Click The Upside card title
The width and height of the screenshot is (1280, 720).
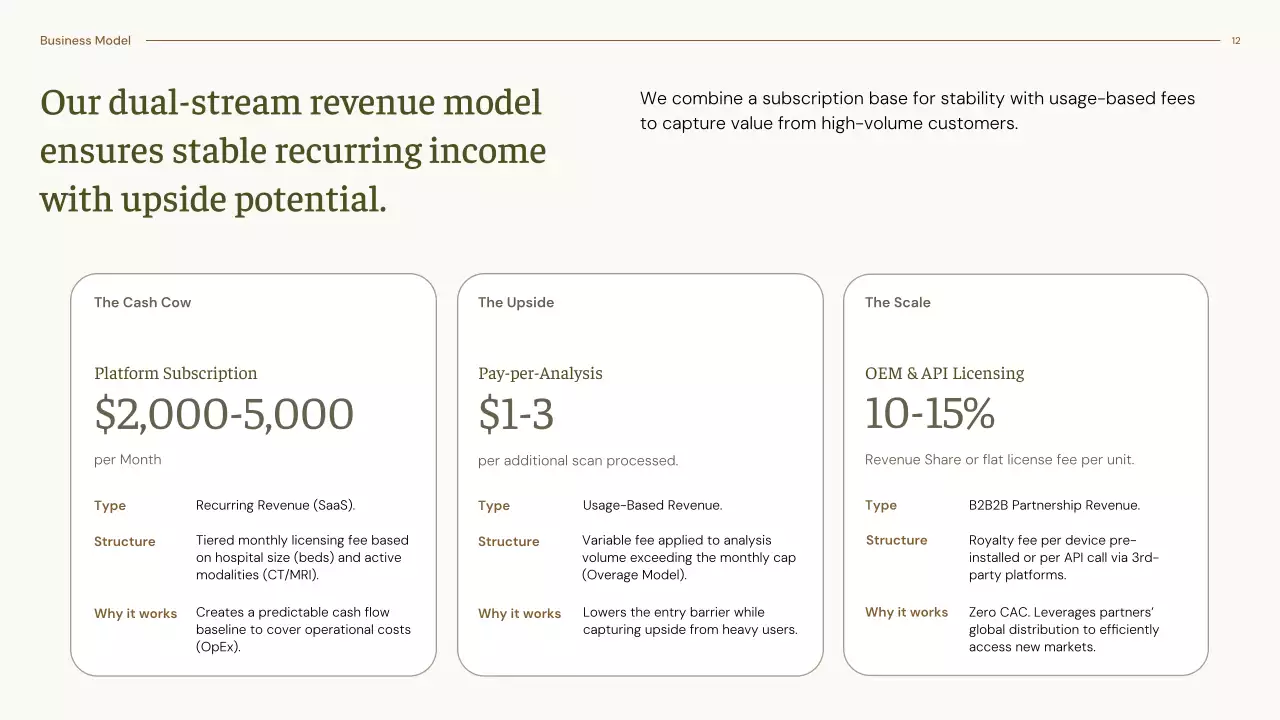515,303
